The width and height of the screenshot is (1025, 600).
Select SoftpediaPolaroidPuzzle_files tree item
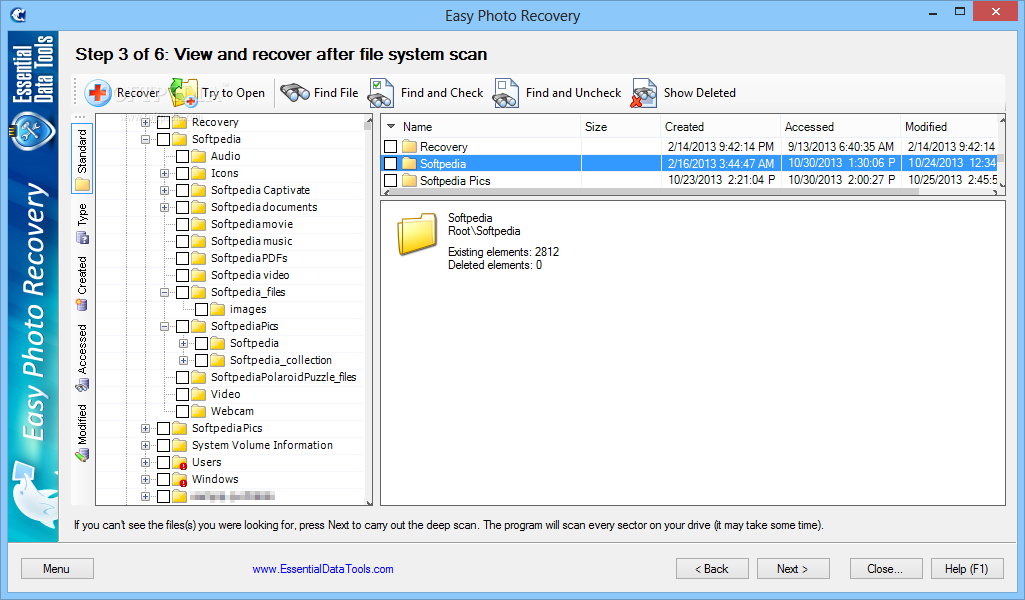pyautogui.click(x=284, y=377)
